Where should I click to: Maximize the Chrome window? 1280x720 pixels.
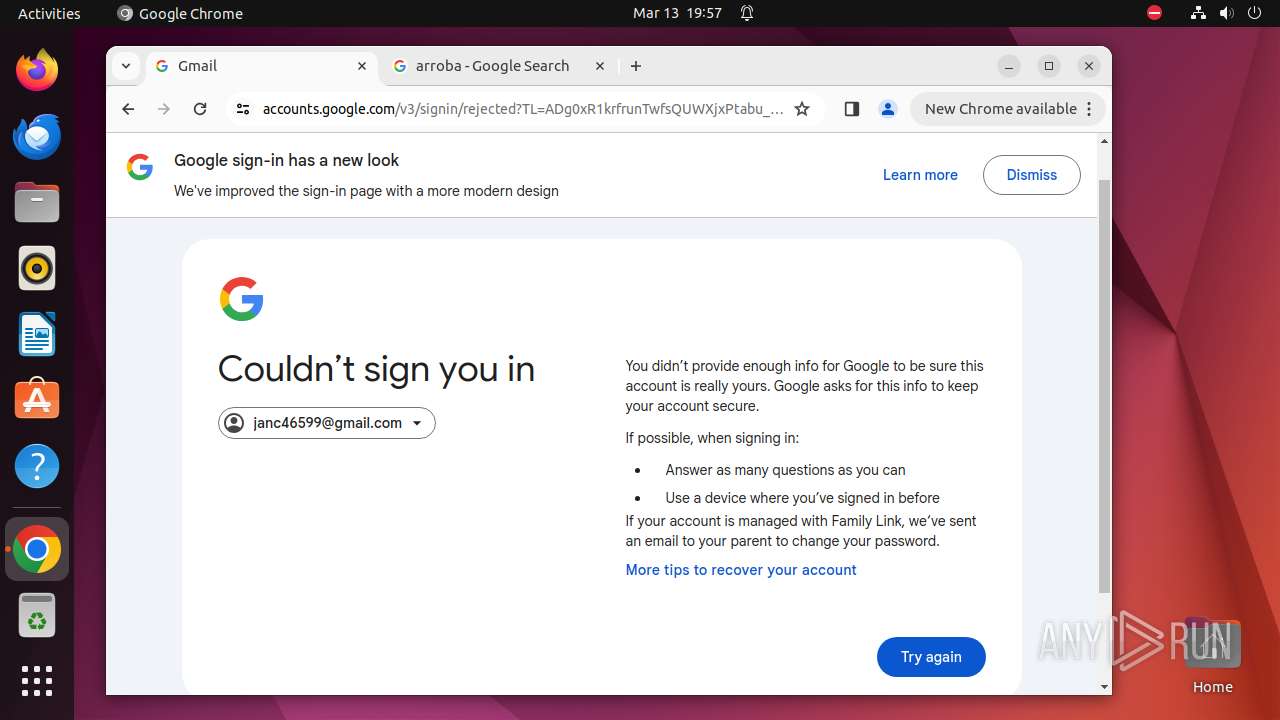coord(1049,66)
